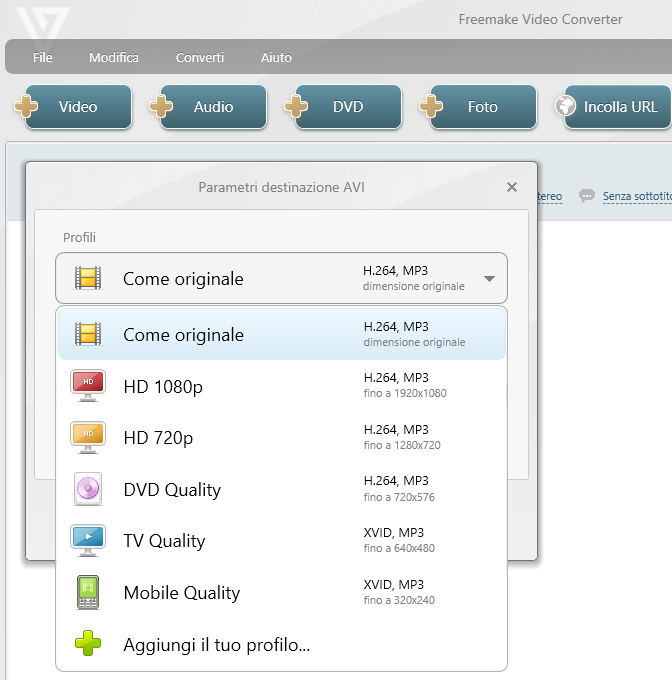Click 'XVID, MP3' in Mobile Quality row
Screen dimensions: 672x680
(394, 585)
